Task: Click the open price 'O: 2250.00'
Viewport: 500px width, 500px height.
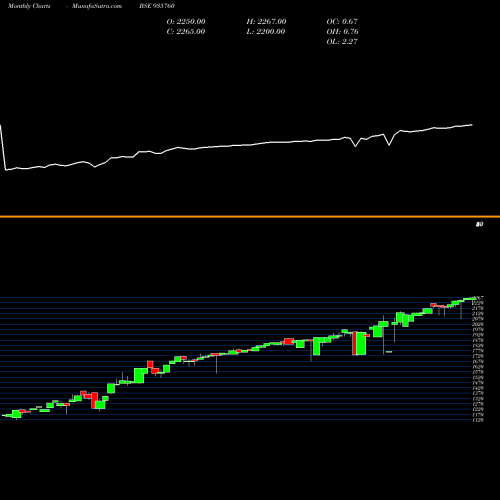Action: (x=186, y=22)
